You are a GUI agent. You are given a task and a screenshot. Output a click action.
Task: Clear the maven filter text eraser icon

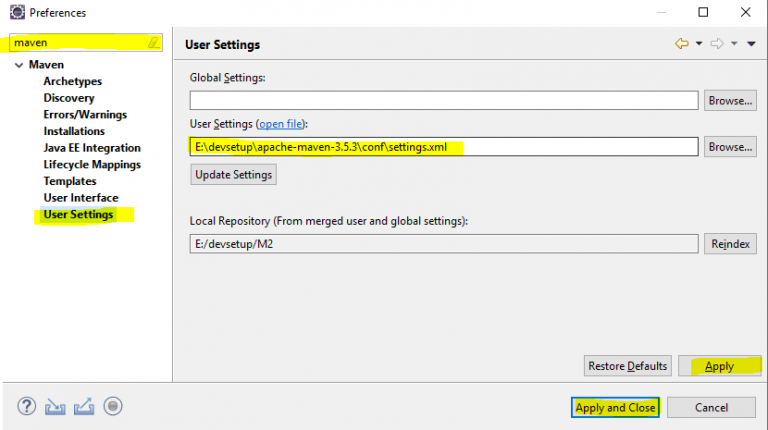[x=154, y=43]
